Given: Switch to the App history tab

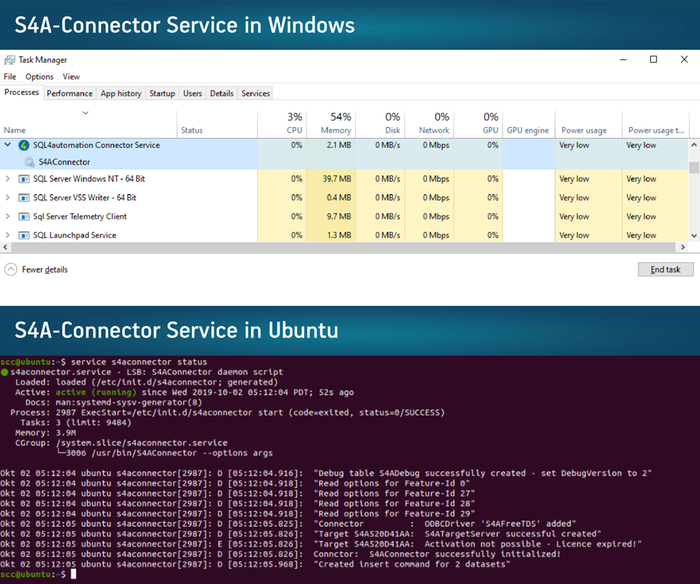Looking at the screenshot, I should tap(121, 93).
